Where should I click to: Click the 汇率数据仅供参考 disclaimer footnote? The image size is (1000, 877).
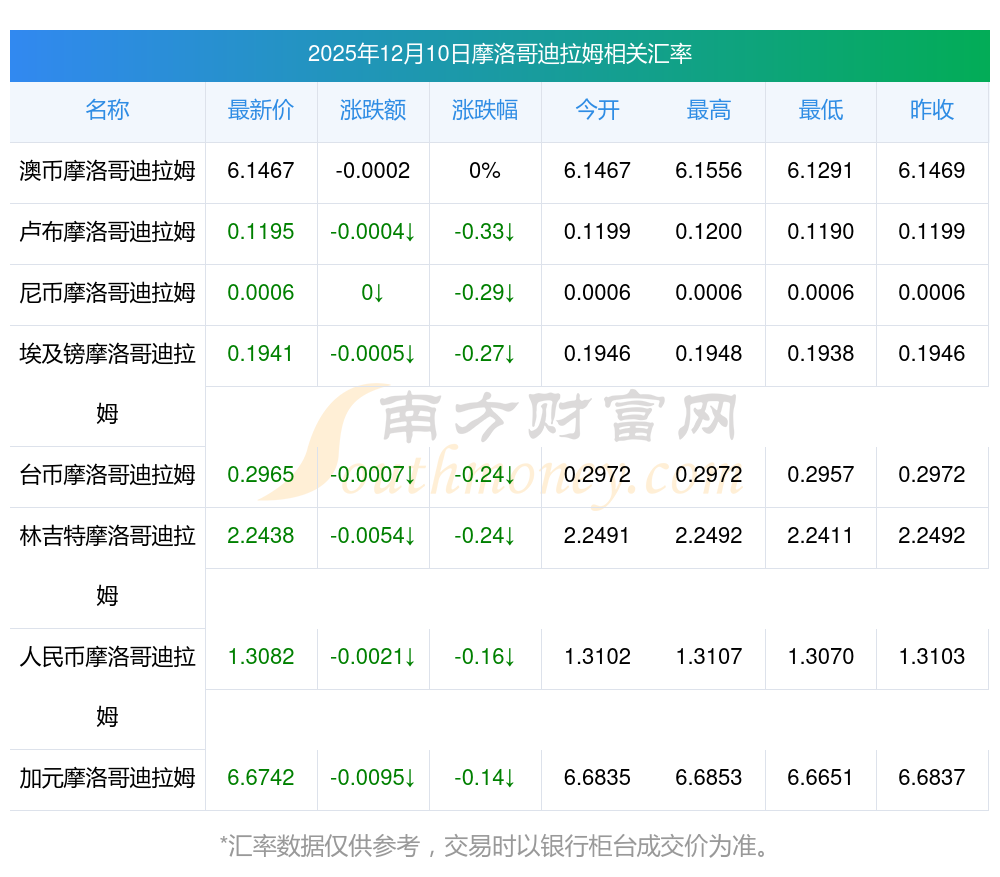pos(499,847)
